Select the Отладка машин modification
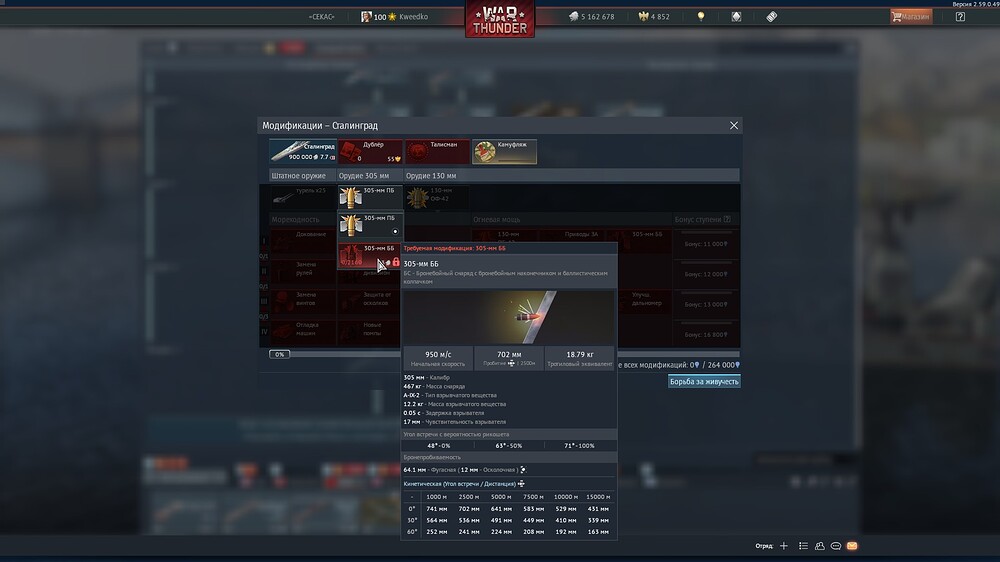The width and height of the screenshot is (1000, 562). pyautogui.click(x=303, y=332)
